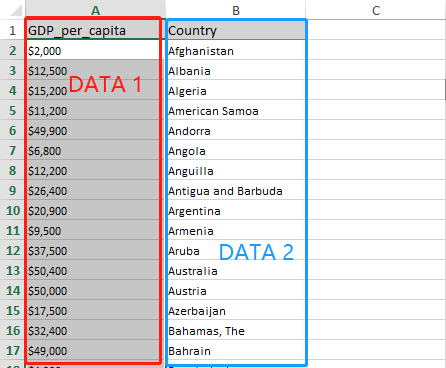Select row 10 header
Image resolution: width=446 pixels, height=368 pixels.
[12, 210]
